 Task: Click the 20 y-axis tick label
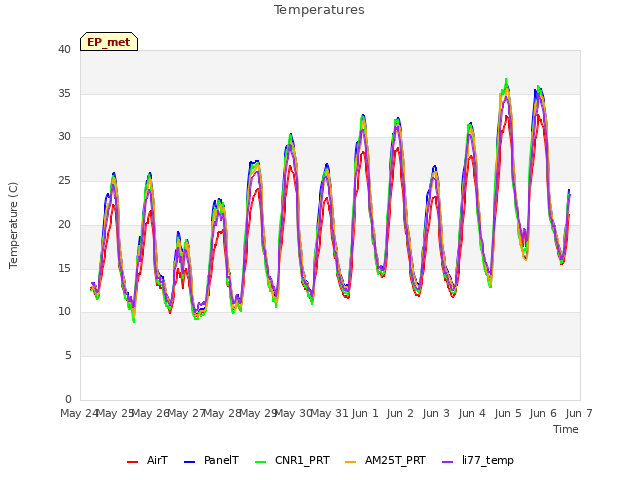pyautogui.click(x=64, y=224)
